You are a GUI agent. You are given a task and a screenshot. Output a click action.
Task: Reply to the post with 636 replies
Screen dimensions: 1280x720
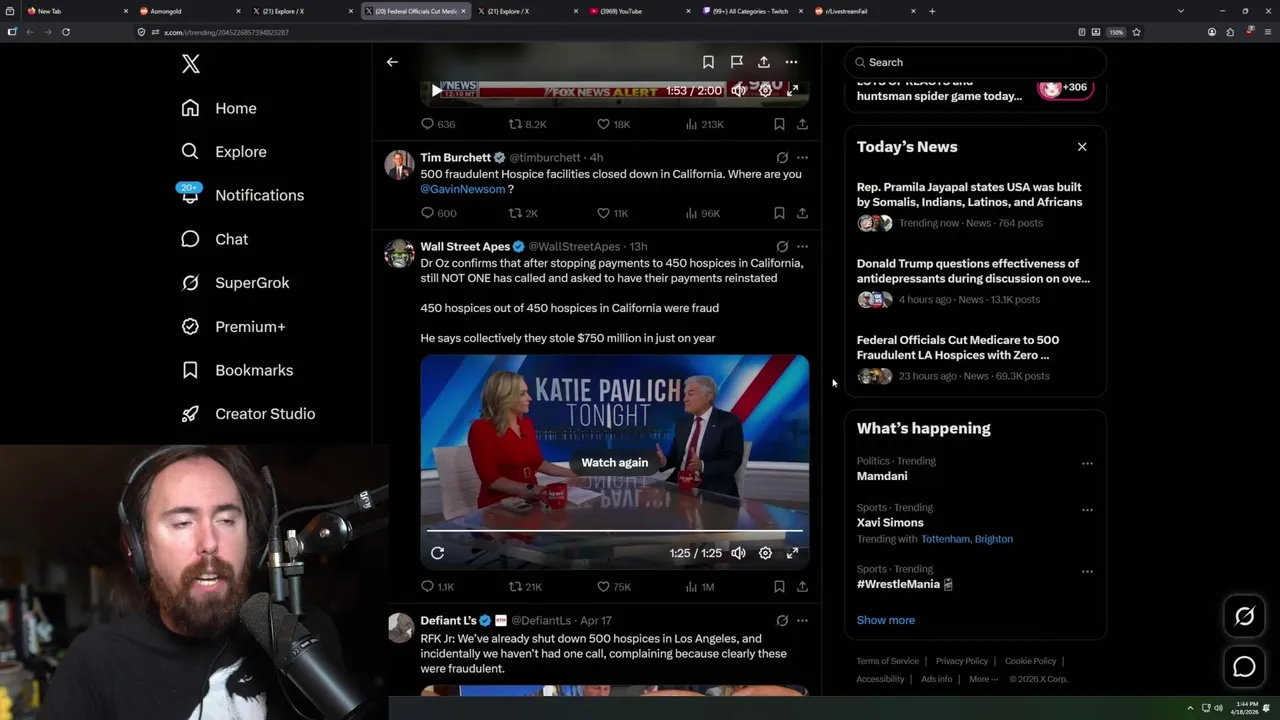tap(438, 124)
